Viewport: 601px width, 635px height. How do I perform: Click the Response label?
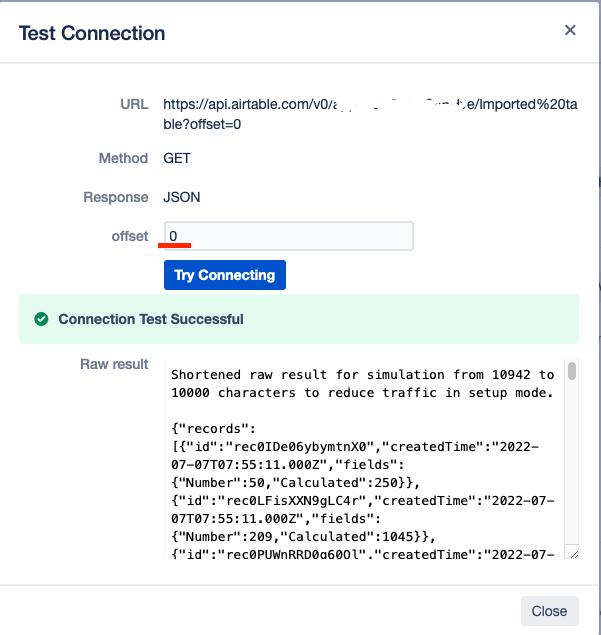click(116, 197)
